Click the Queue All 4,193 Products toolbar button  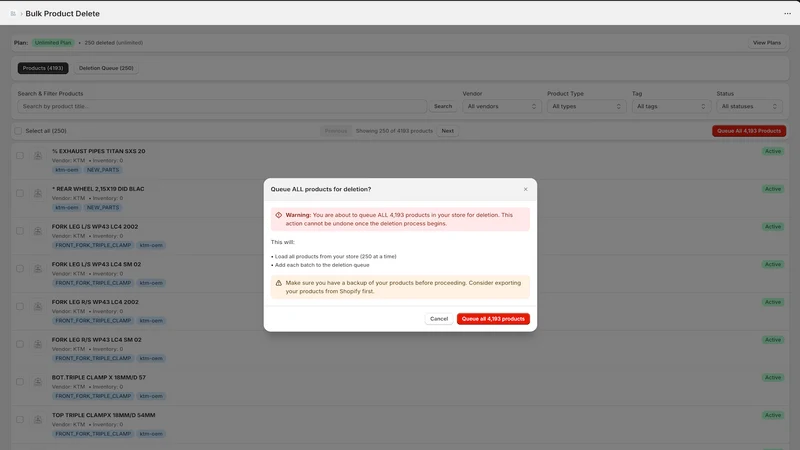(x=749, y=131)
